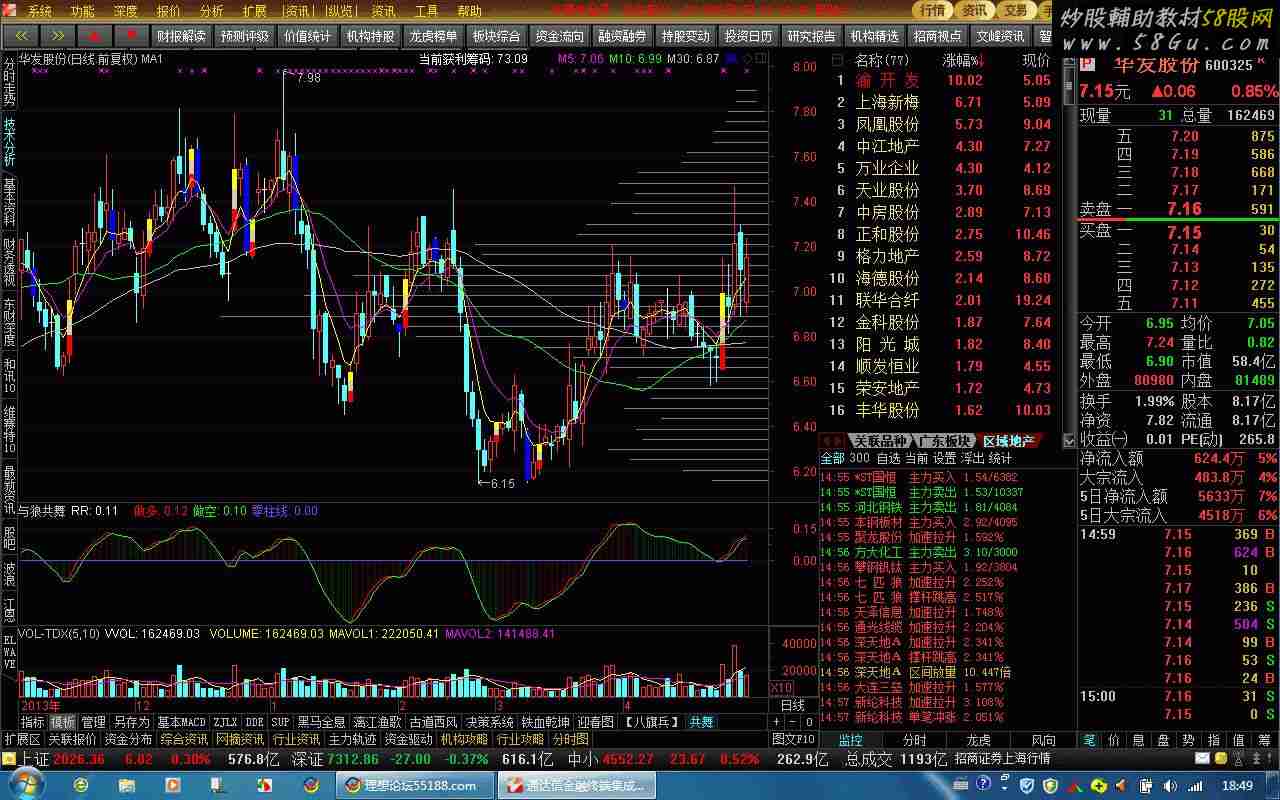Image resolution: width=1280 pixels, height=800 pixels.
Task: Click the red down-arrow toolbar icon
Action: click(x=130, y=36)
